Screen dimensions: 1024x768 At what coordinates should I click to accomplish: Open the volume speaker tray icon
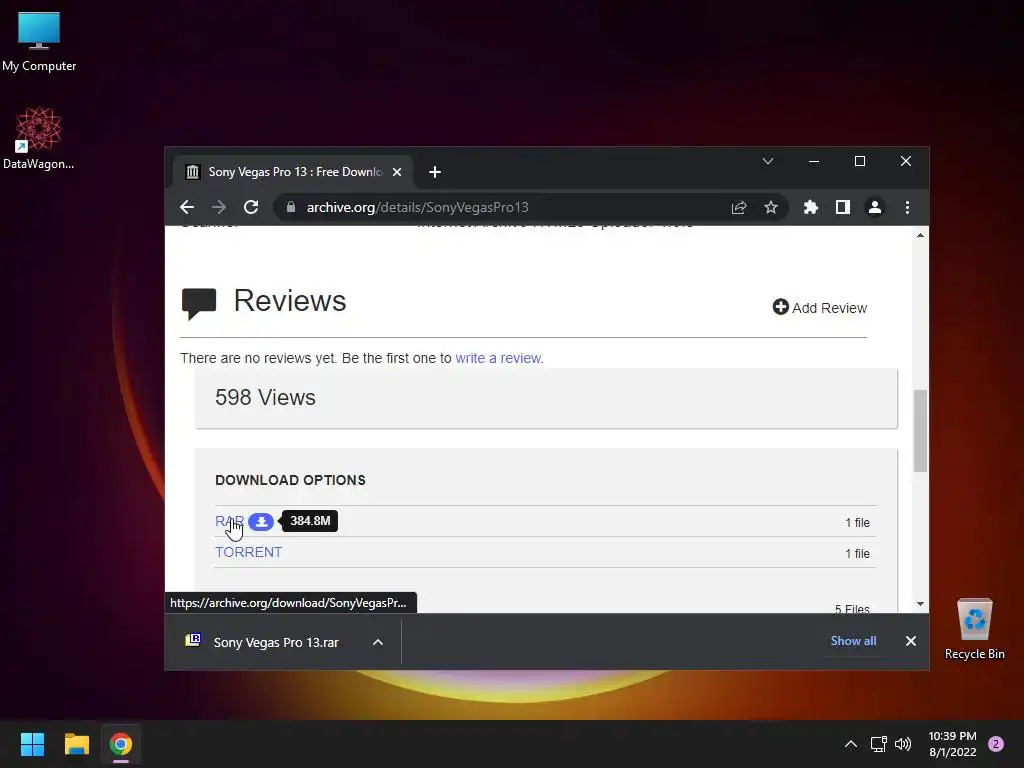[903, 744]
